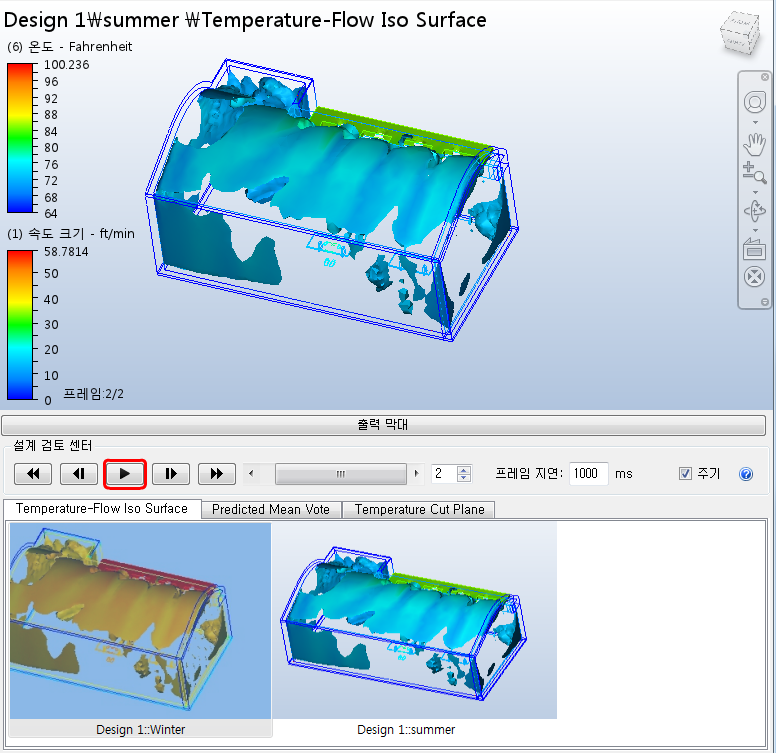Select the Orbit tool

pos(754,211)
